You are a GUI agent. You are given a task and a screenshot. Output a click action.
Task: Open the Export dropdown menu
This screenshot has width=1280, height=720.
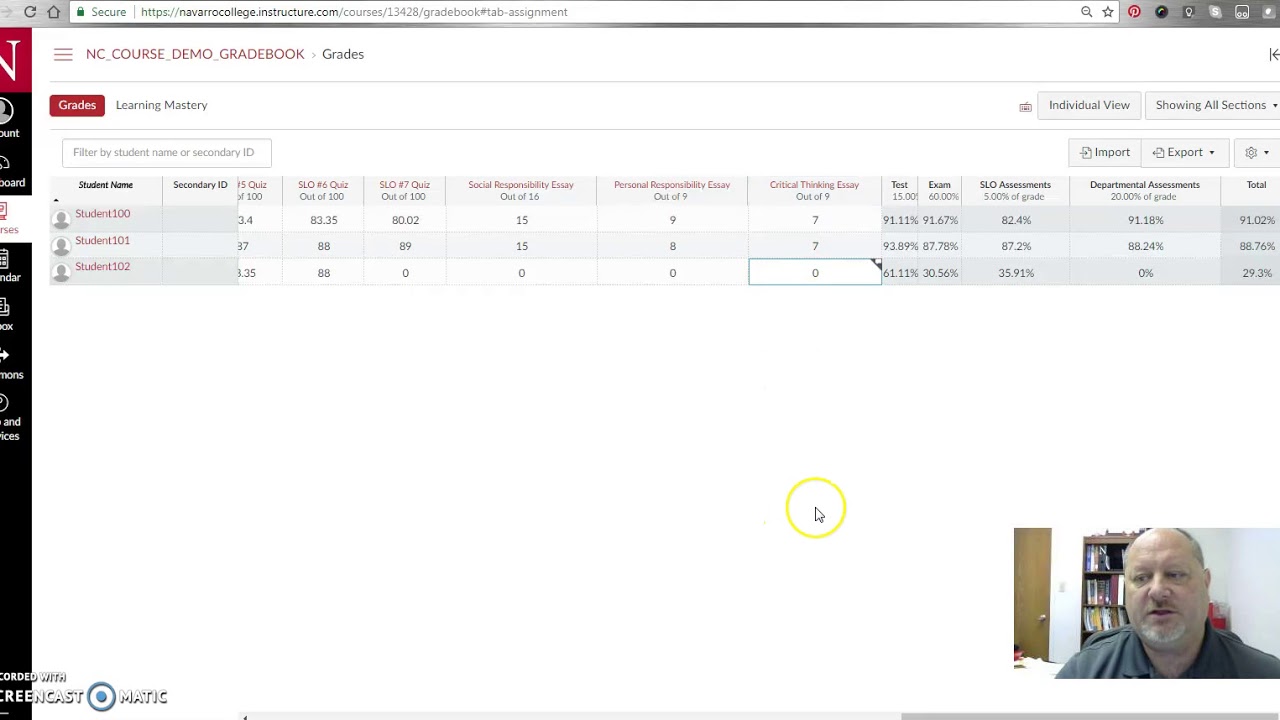click(1184, 152)
